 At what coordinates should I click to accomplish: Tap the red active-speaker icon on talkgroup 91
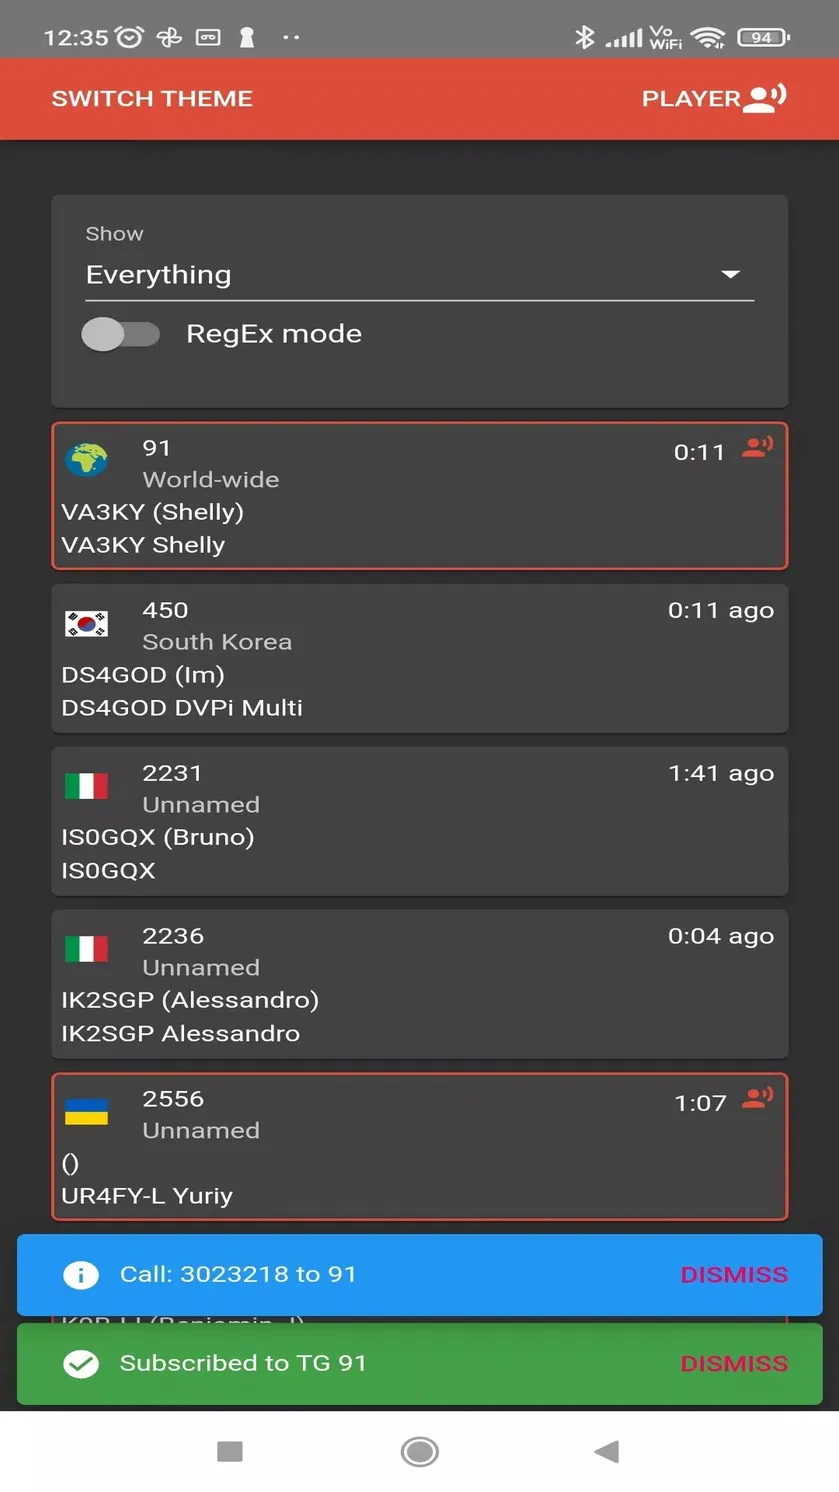pyautogui.click(x=757, y=448)
